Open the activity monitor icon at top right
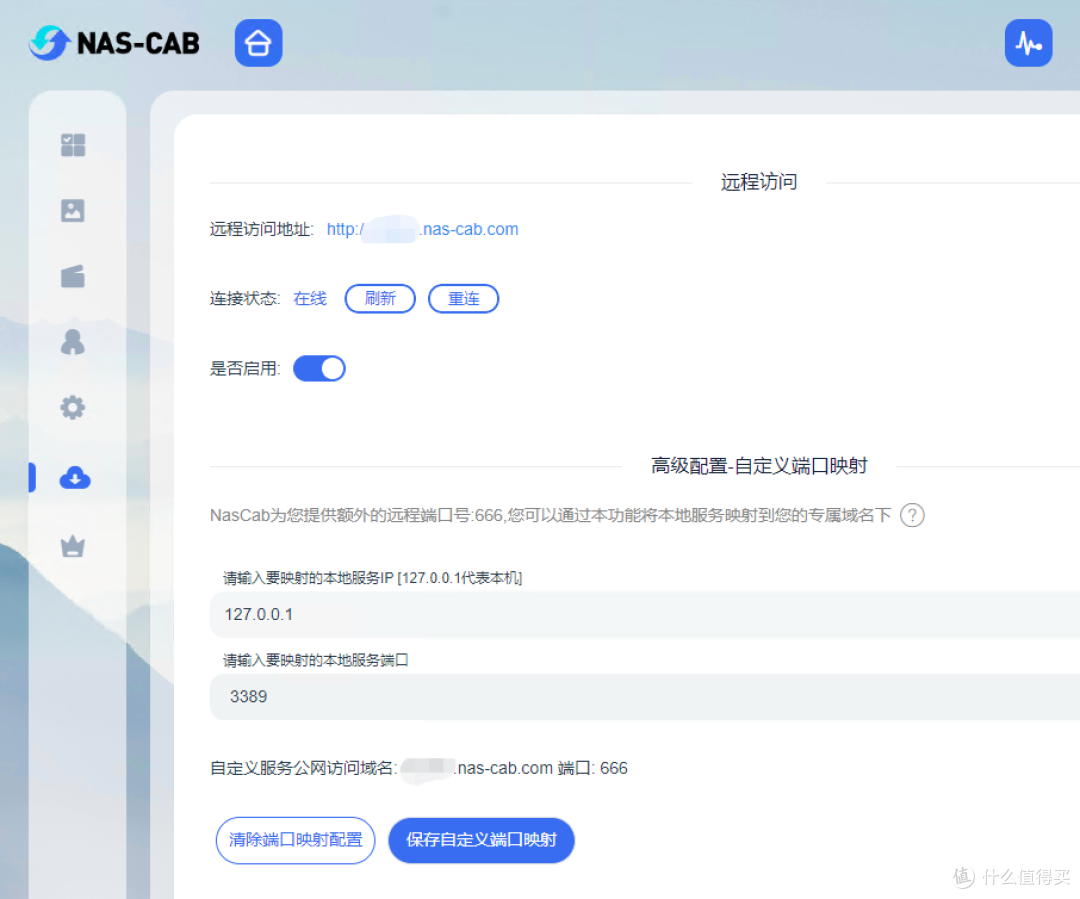The image size is (1080, 899). pyautogui.click(x=1029, y=43)
